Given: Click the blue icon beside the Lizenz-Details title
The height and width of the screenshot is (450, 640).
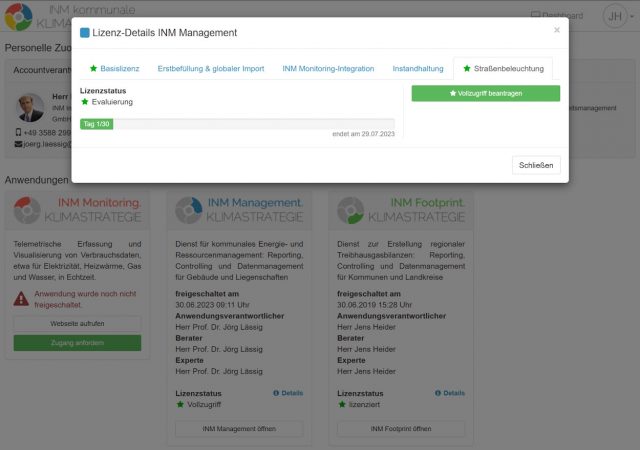Looking at the screenshot, I should (85, 33).
